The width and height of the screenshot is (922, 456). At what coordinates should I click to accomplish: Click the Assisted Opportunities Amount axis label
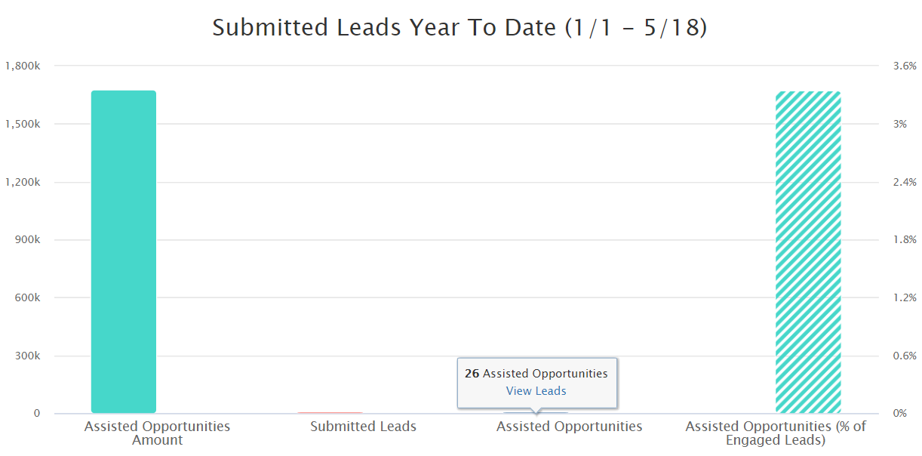[157, 433]
